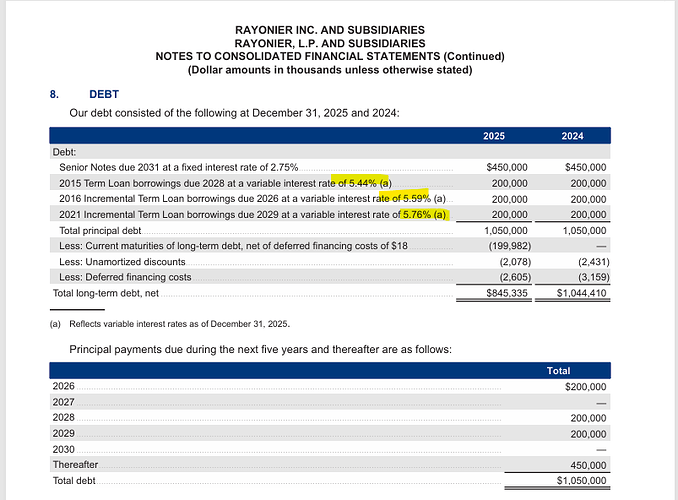Image resolution: width=678 pixels, height=500 pixels.
Task: Click the highlighted '5.76% (a)' rate
Action: pyautogui.click(x=424, y=215)
